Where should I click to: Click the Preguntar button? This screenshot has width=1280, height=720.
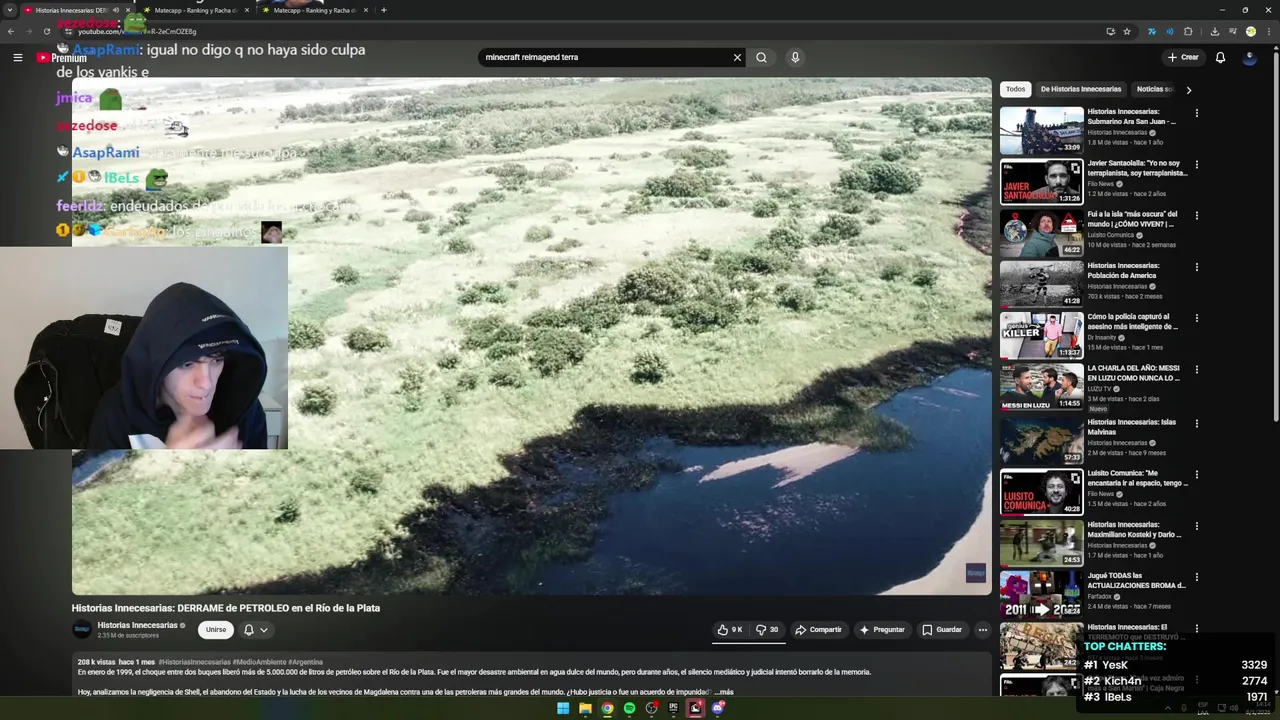pyautogui.click(x=881, y=630)
